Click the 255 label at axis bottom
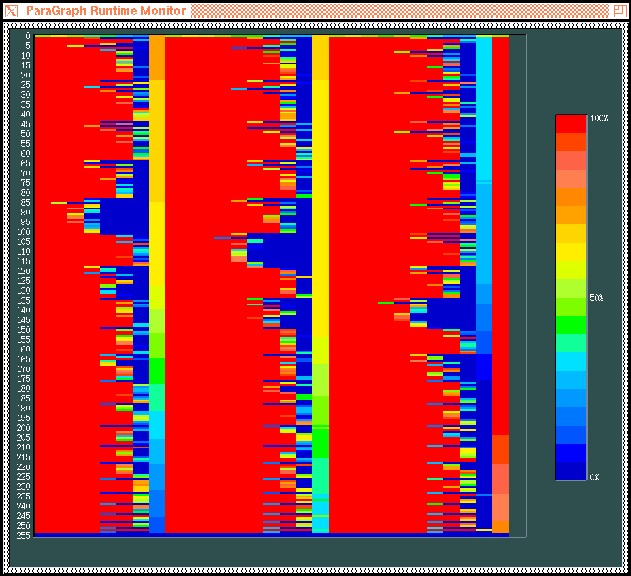This screenshot has height=576, width=631. [x=24, y=535]
